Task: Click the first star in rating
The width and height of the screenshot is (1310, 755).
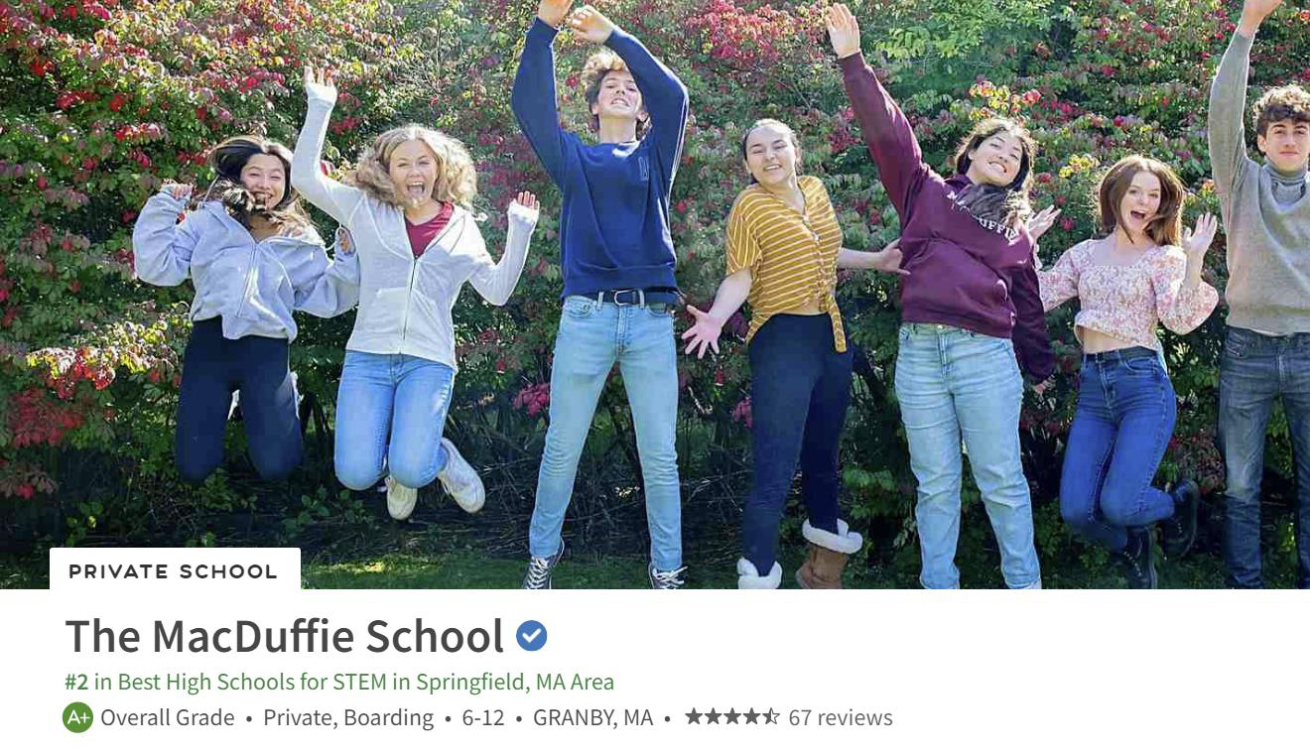Action: pos(694,717)
